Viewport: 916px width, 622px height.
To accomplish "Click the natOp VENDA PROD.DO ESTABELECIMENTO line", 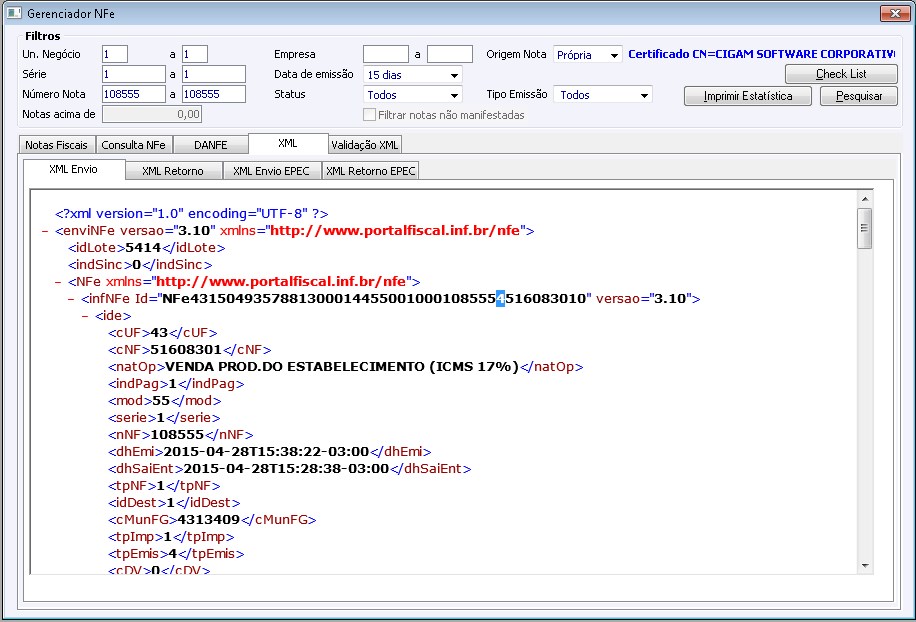I will point(346,367).
